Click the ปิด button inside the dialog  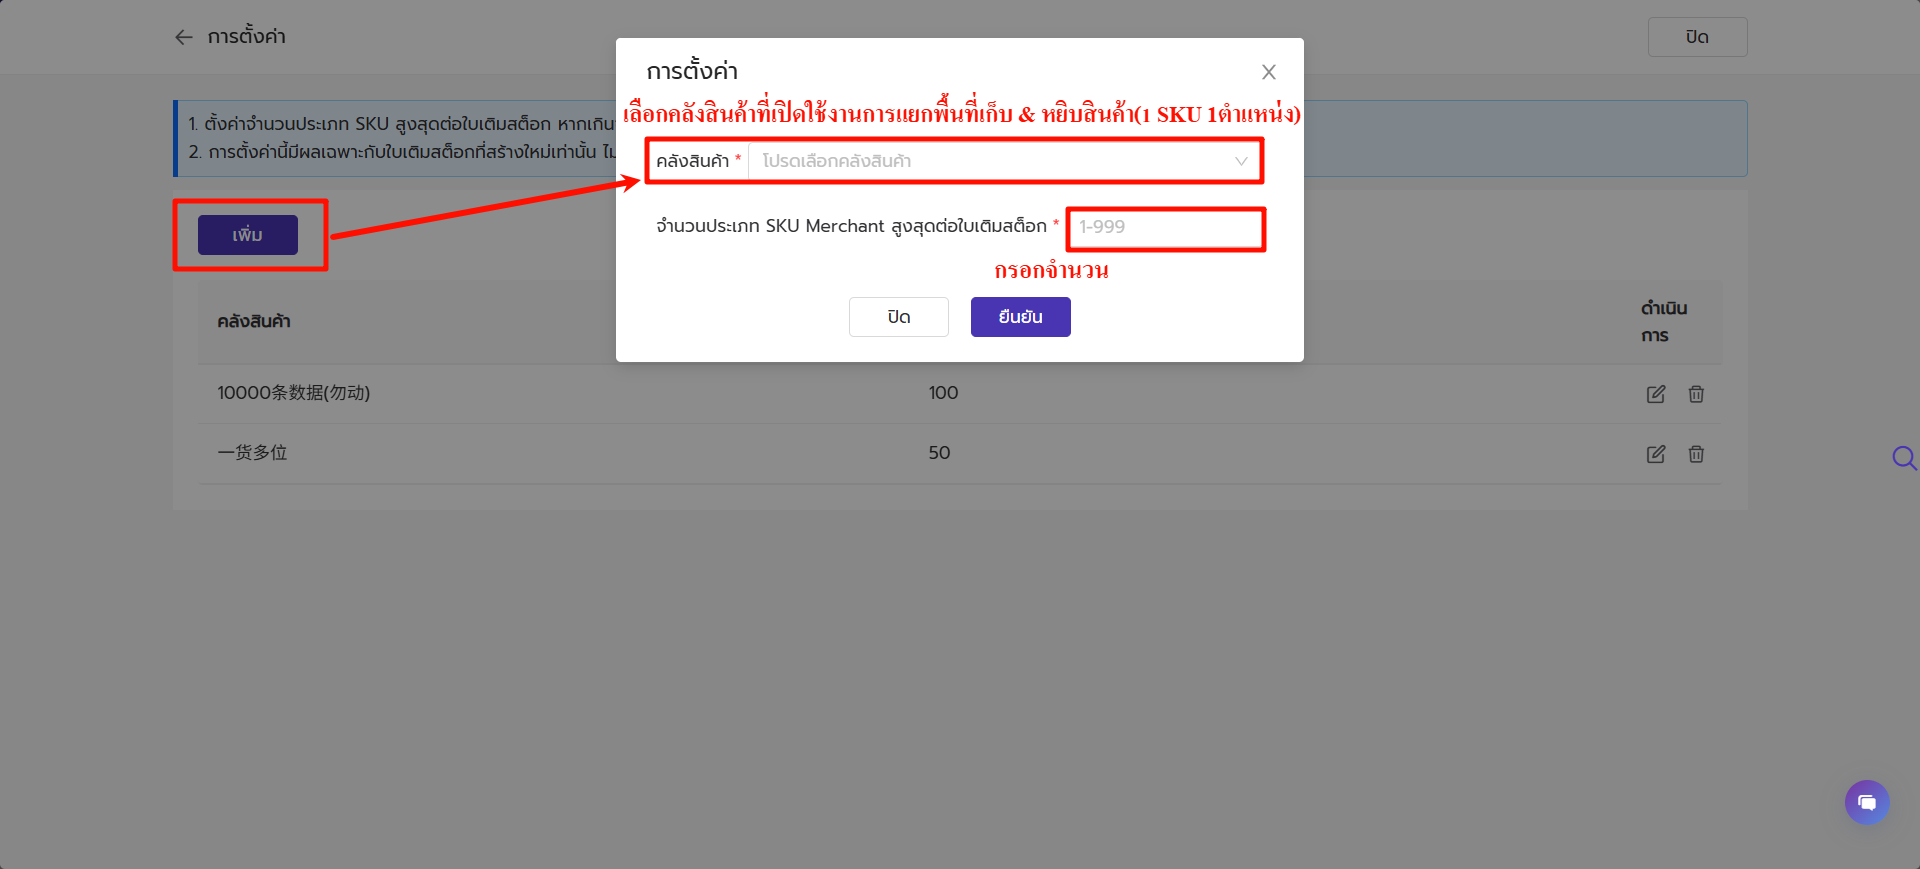(x=898, y=317)
